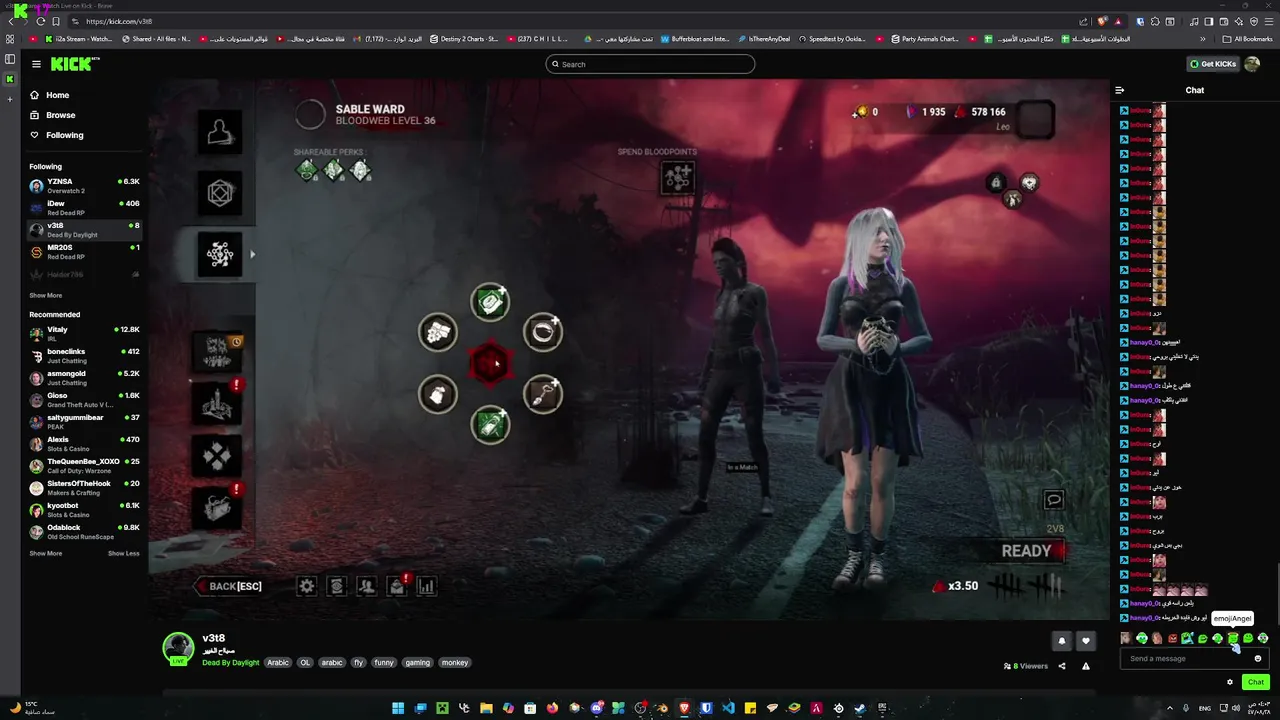This screenshot has width=1280, height=720.
Task: Open the game statistics bar-chart icon
Action: 427,586
